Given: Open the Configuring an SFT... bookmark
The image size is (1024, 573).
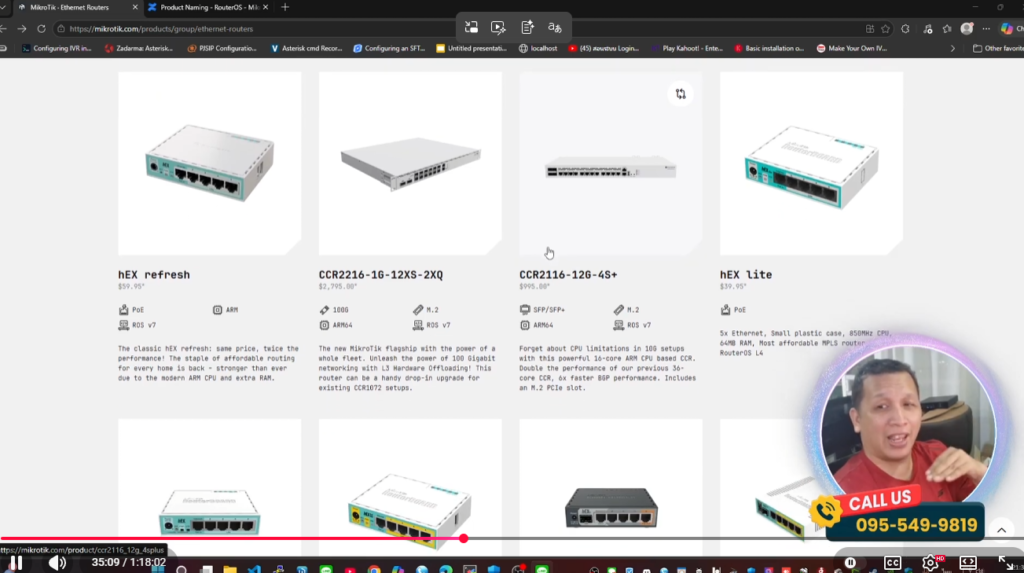Looking at the screenshot, I should click(x=389, y=48).
